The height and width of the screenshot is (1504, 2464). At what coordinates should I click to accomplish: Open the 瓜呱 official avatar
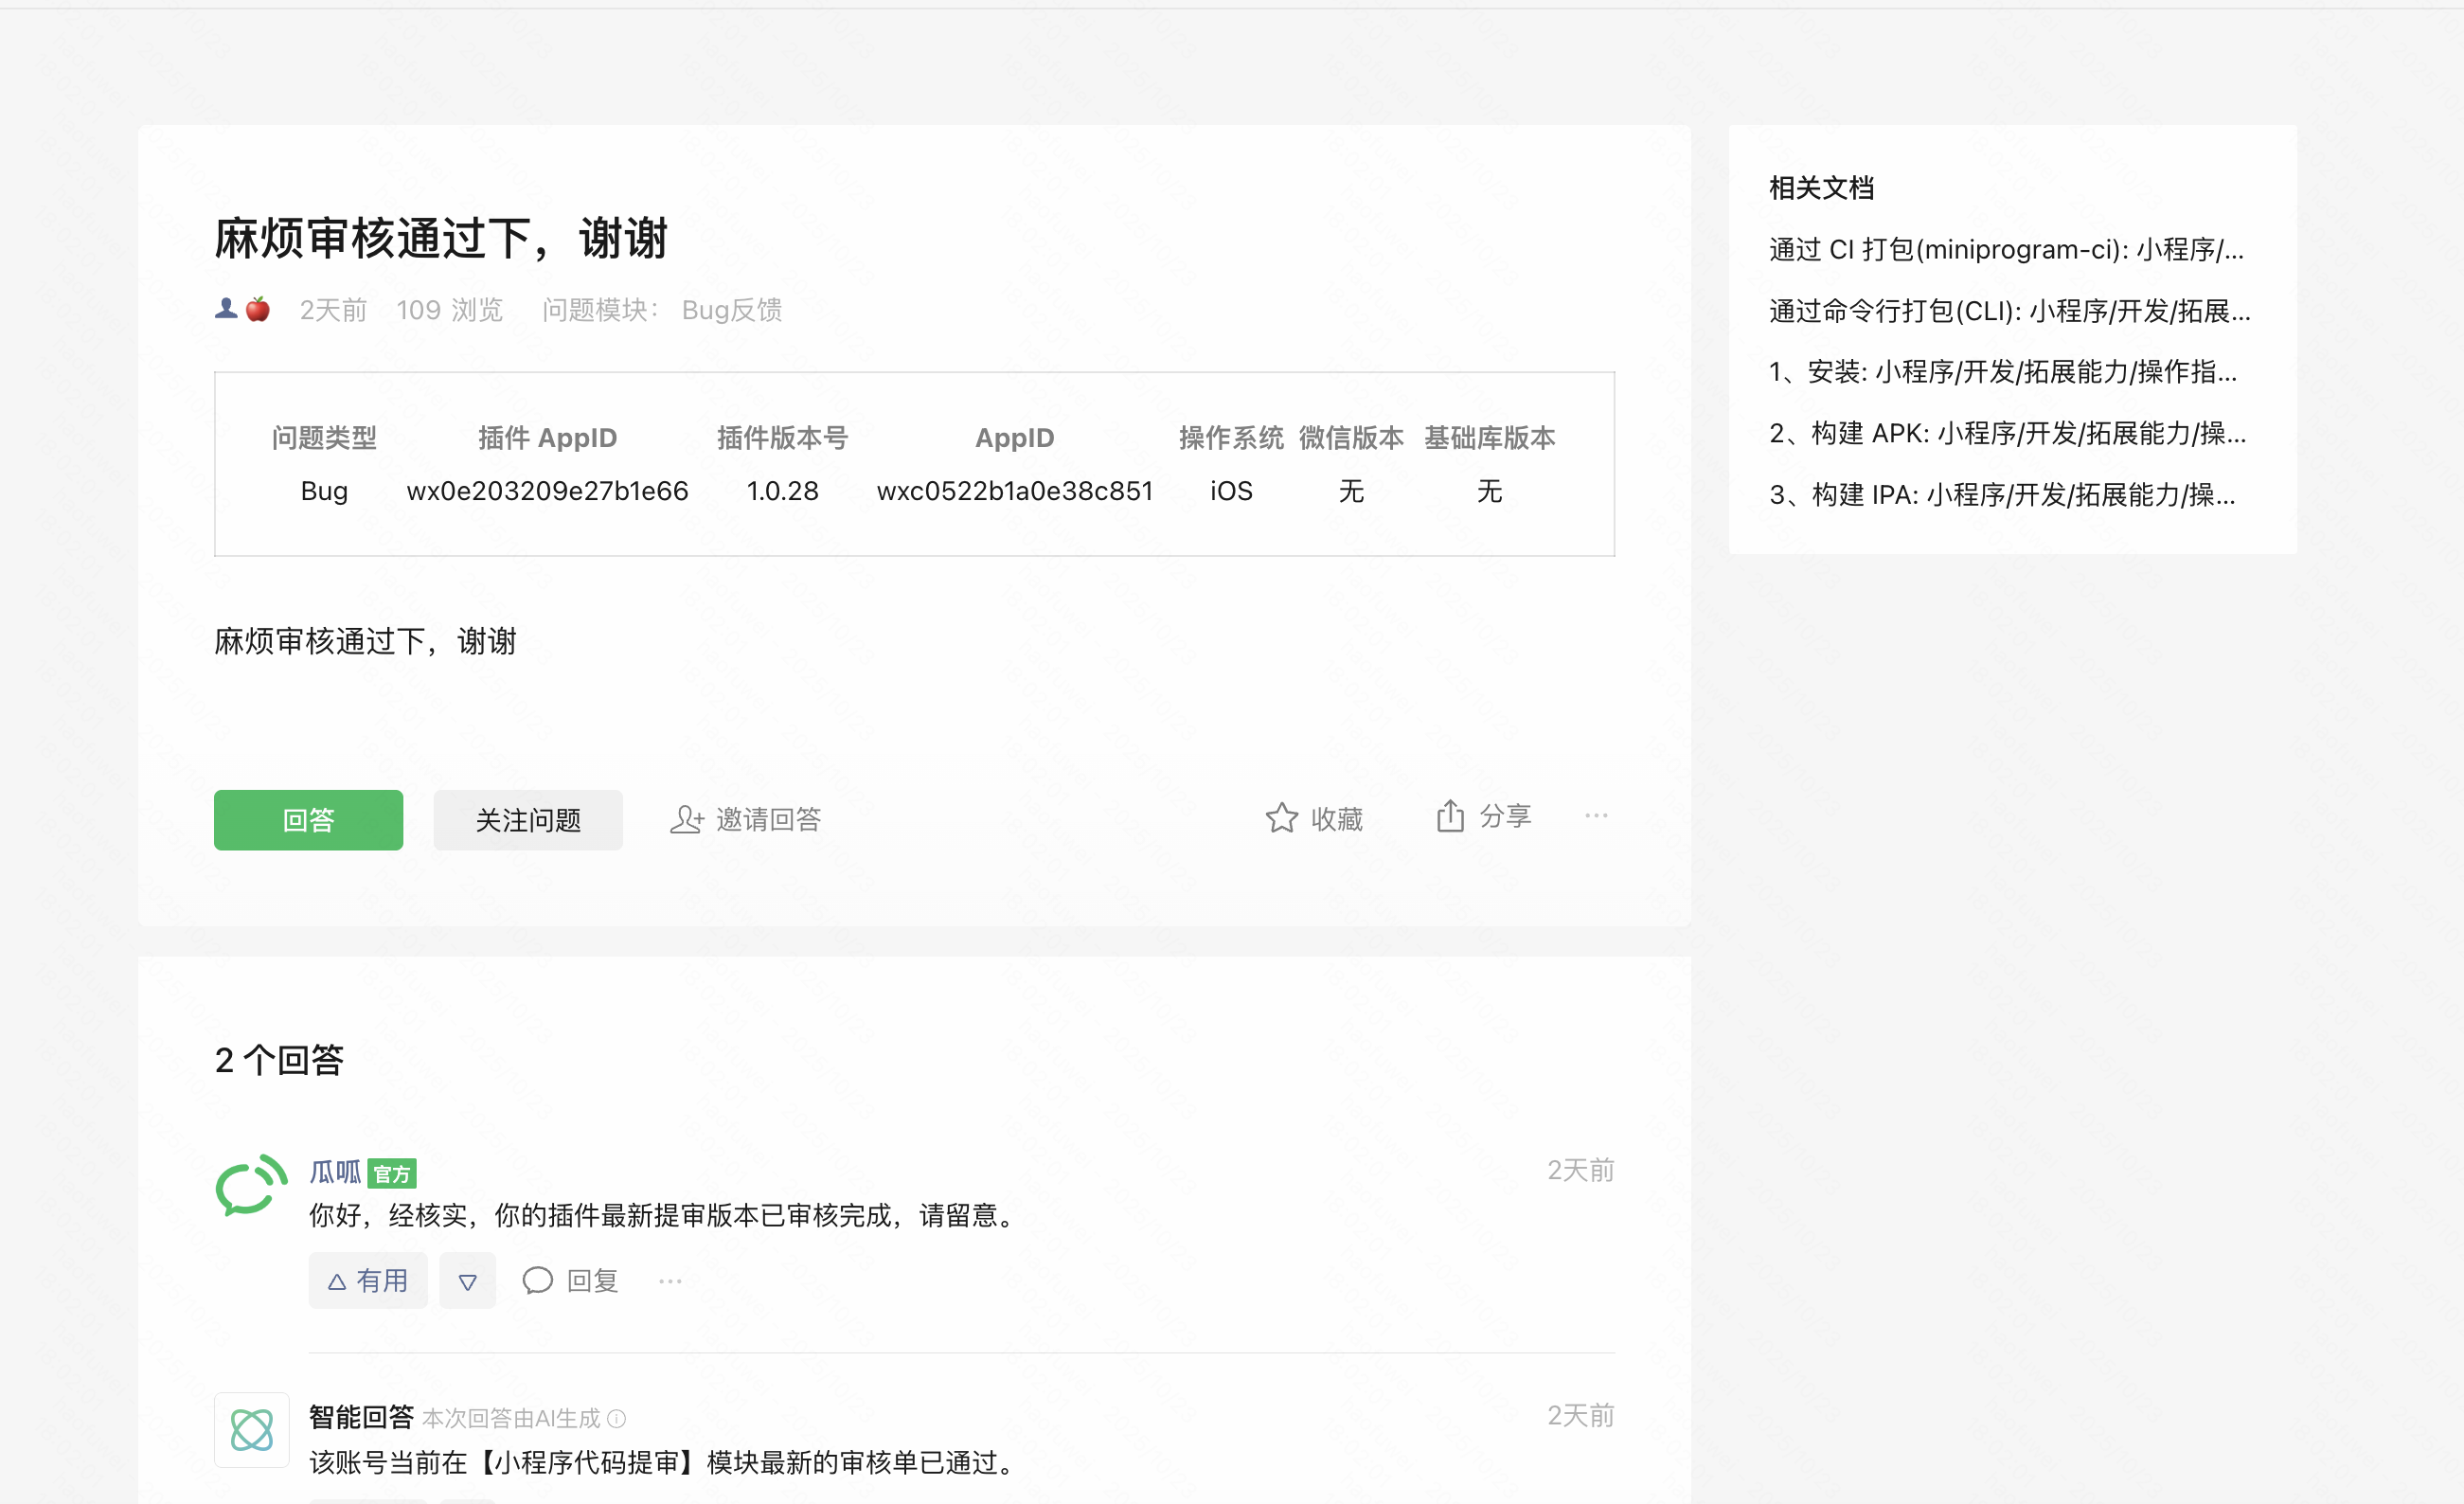pyautogui.click(x=251, y=1187)
